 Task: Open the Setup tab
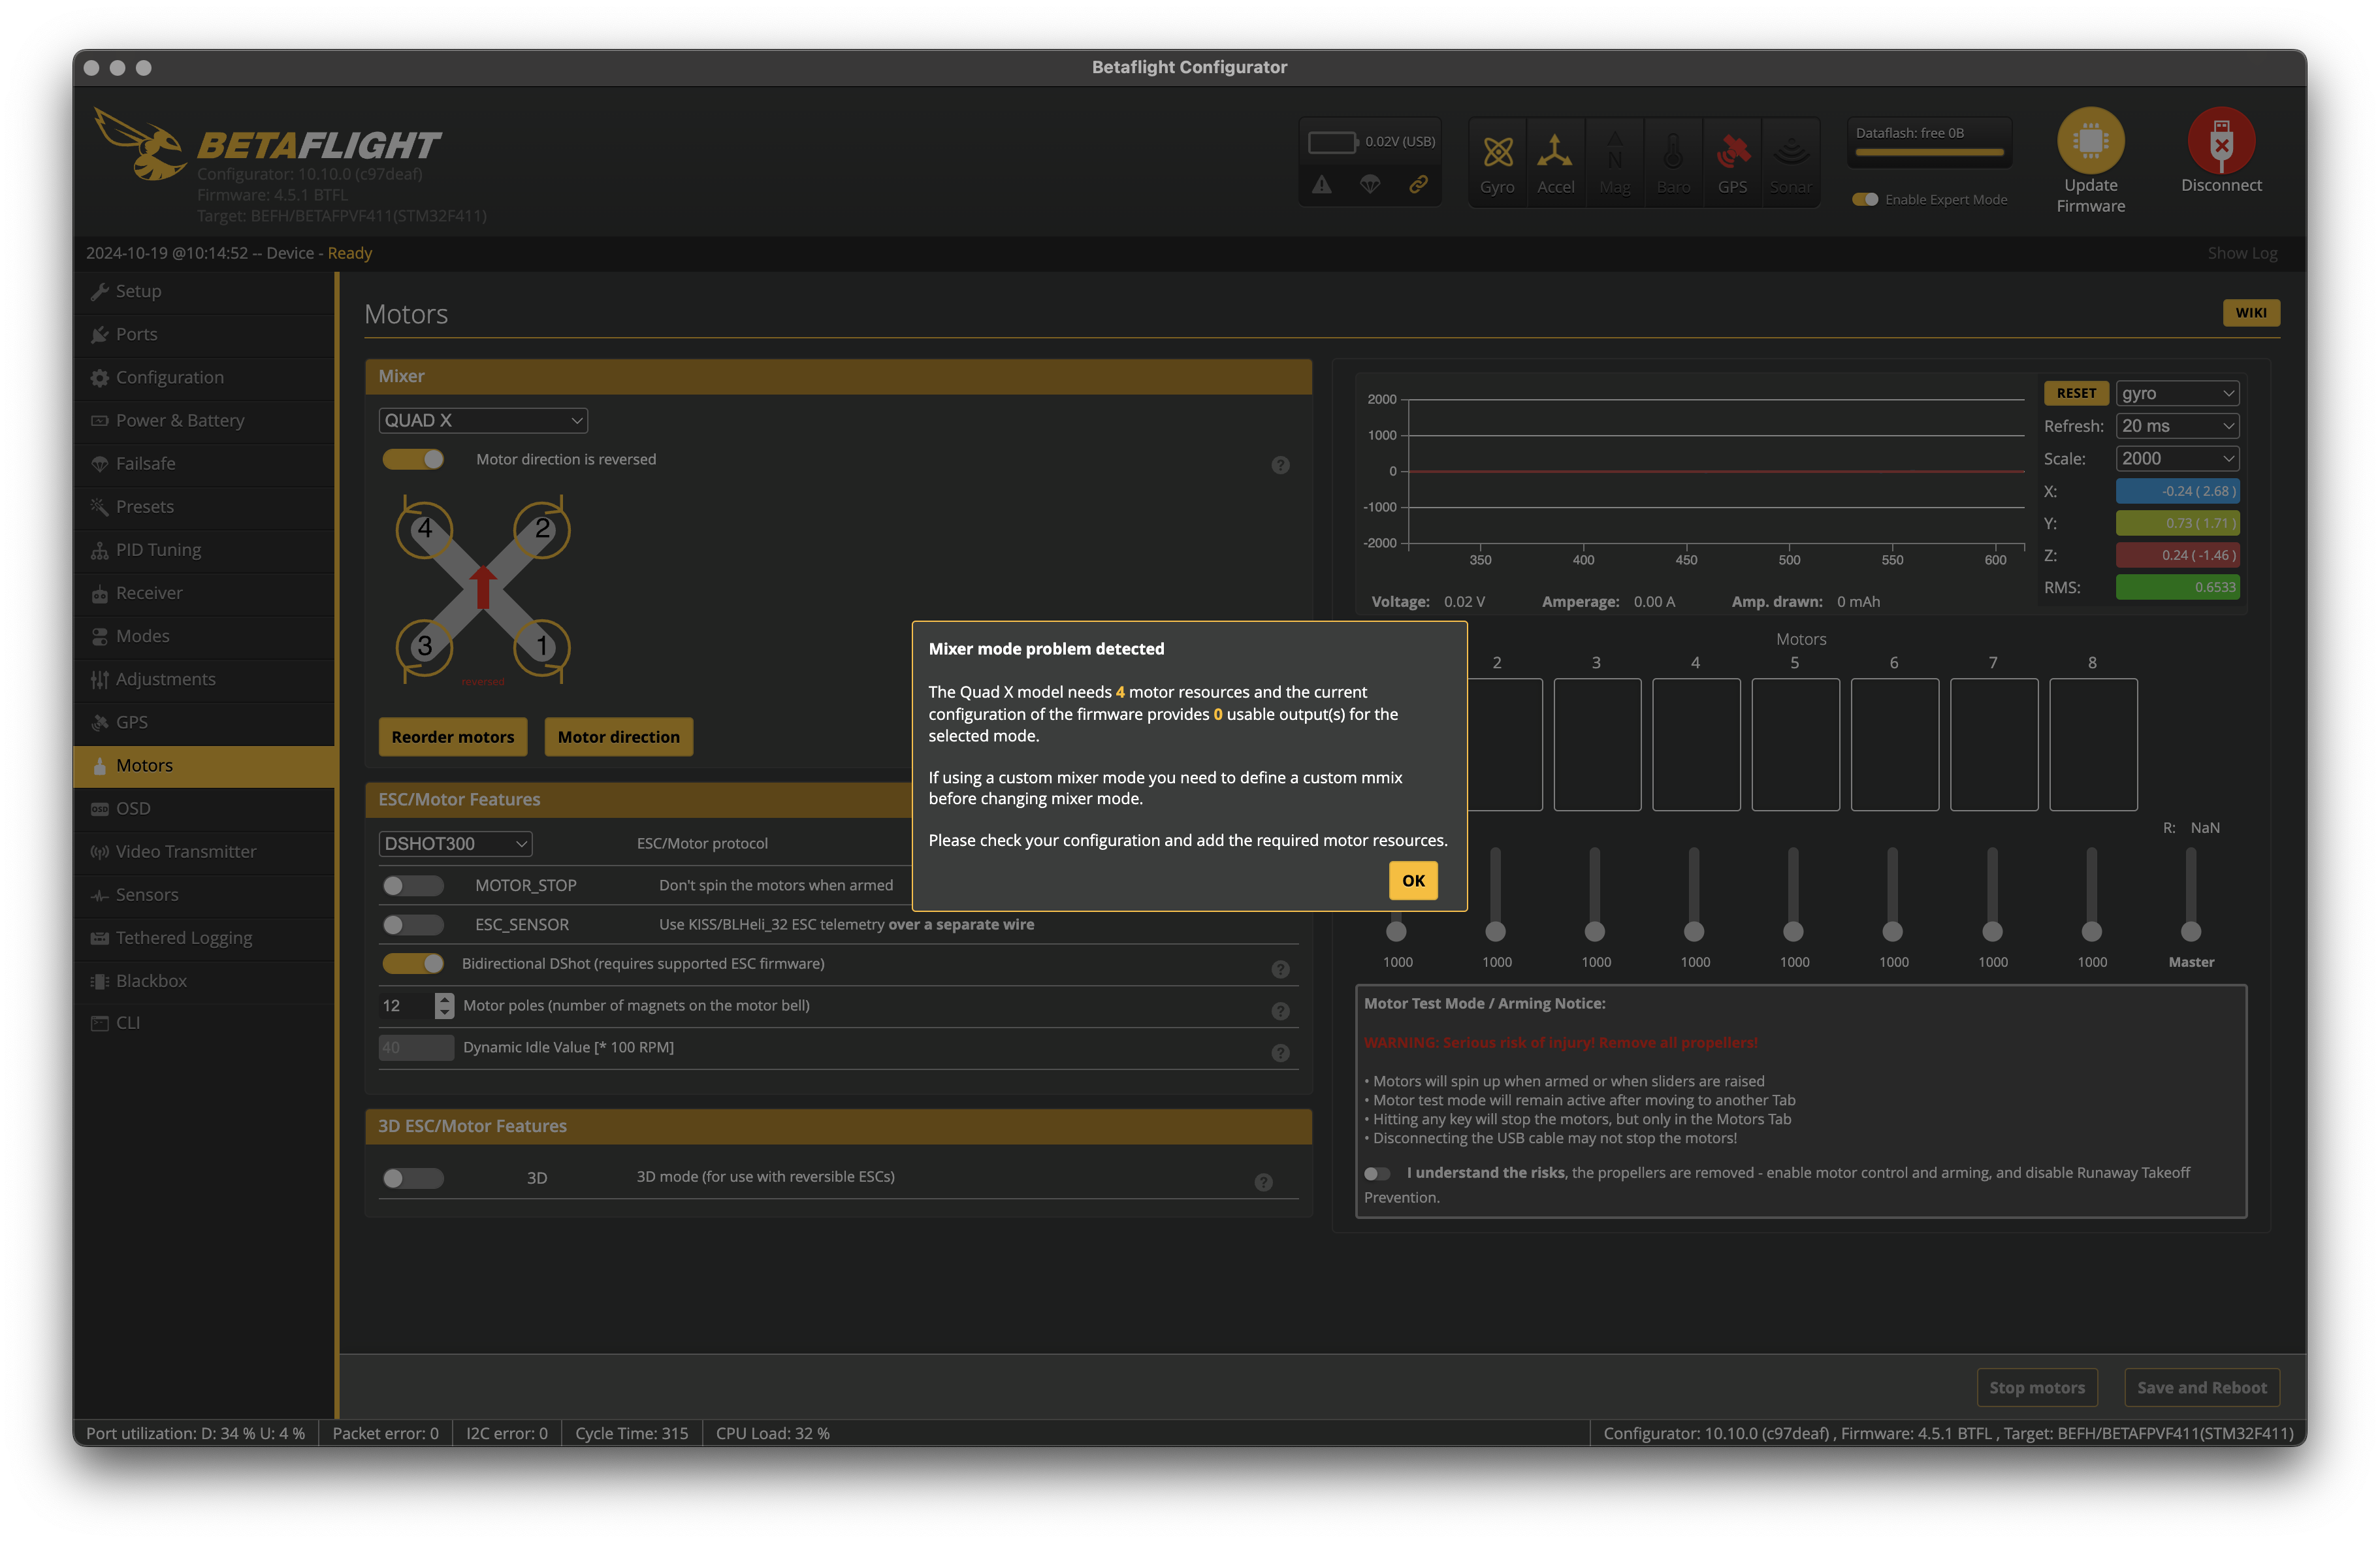click(204, 291)
